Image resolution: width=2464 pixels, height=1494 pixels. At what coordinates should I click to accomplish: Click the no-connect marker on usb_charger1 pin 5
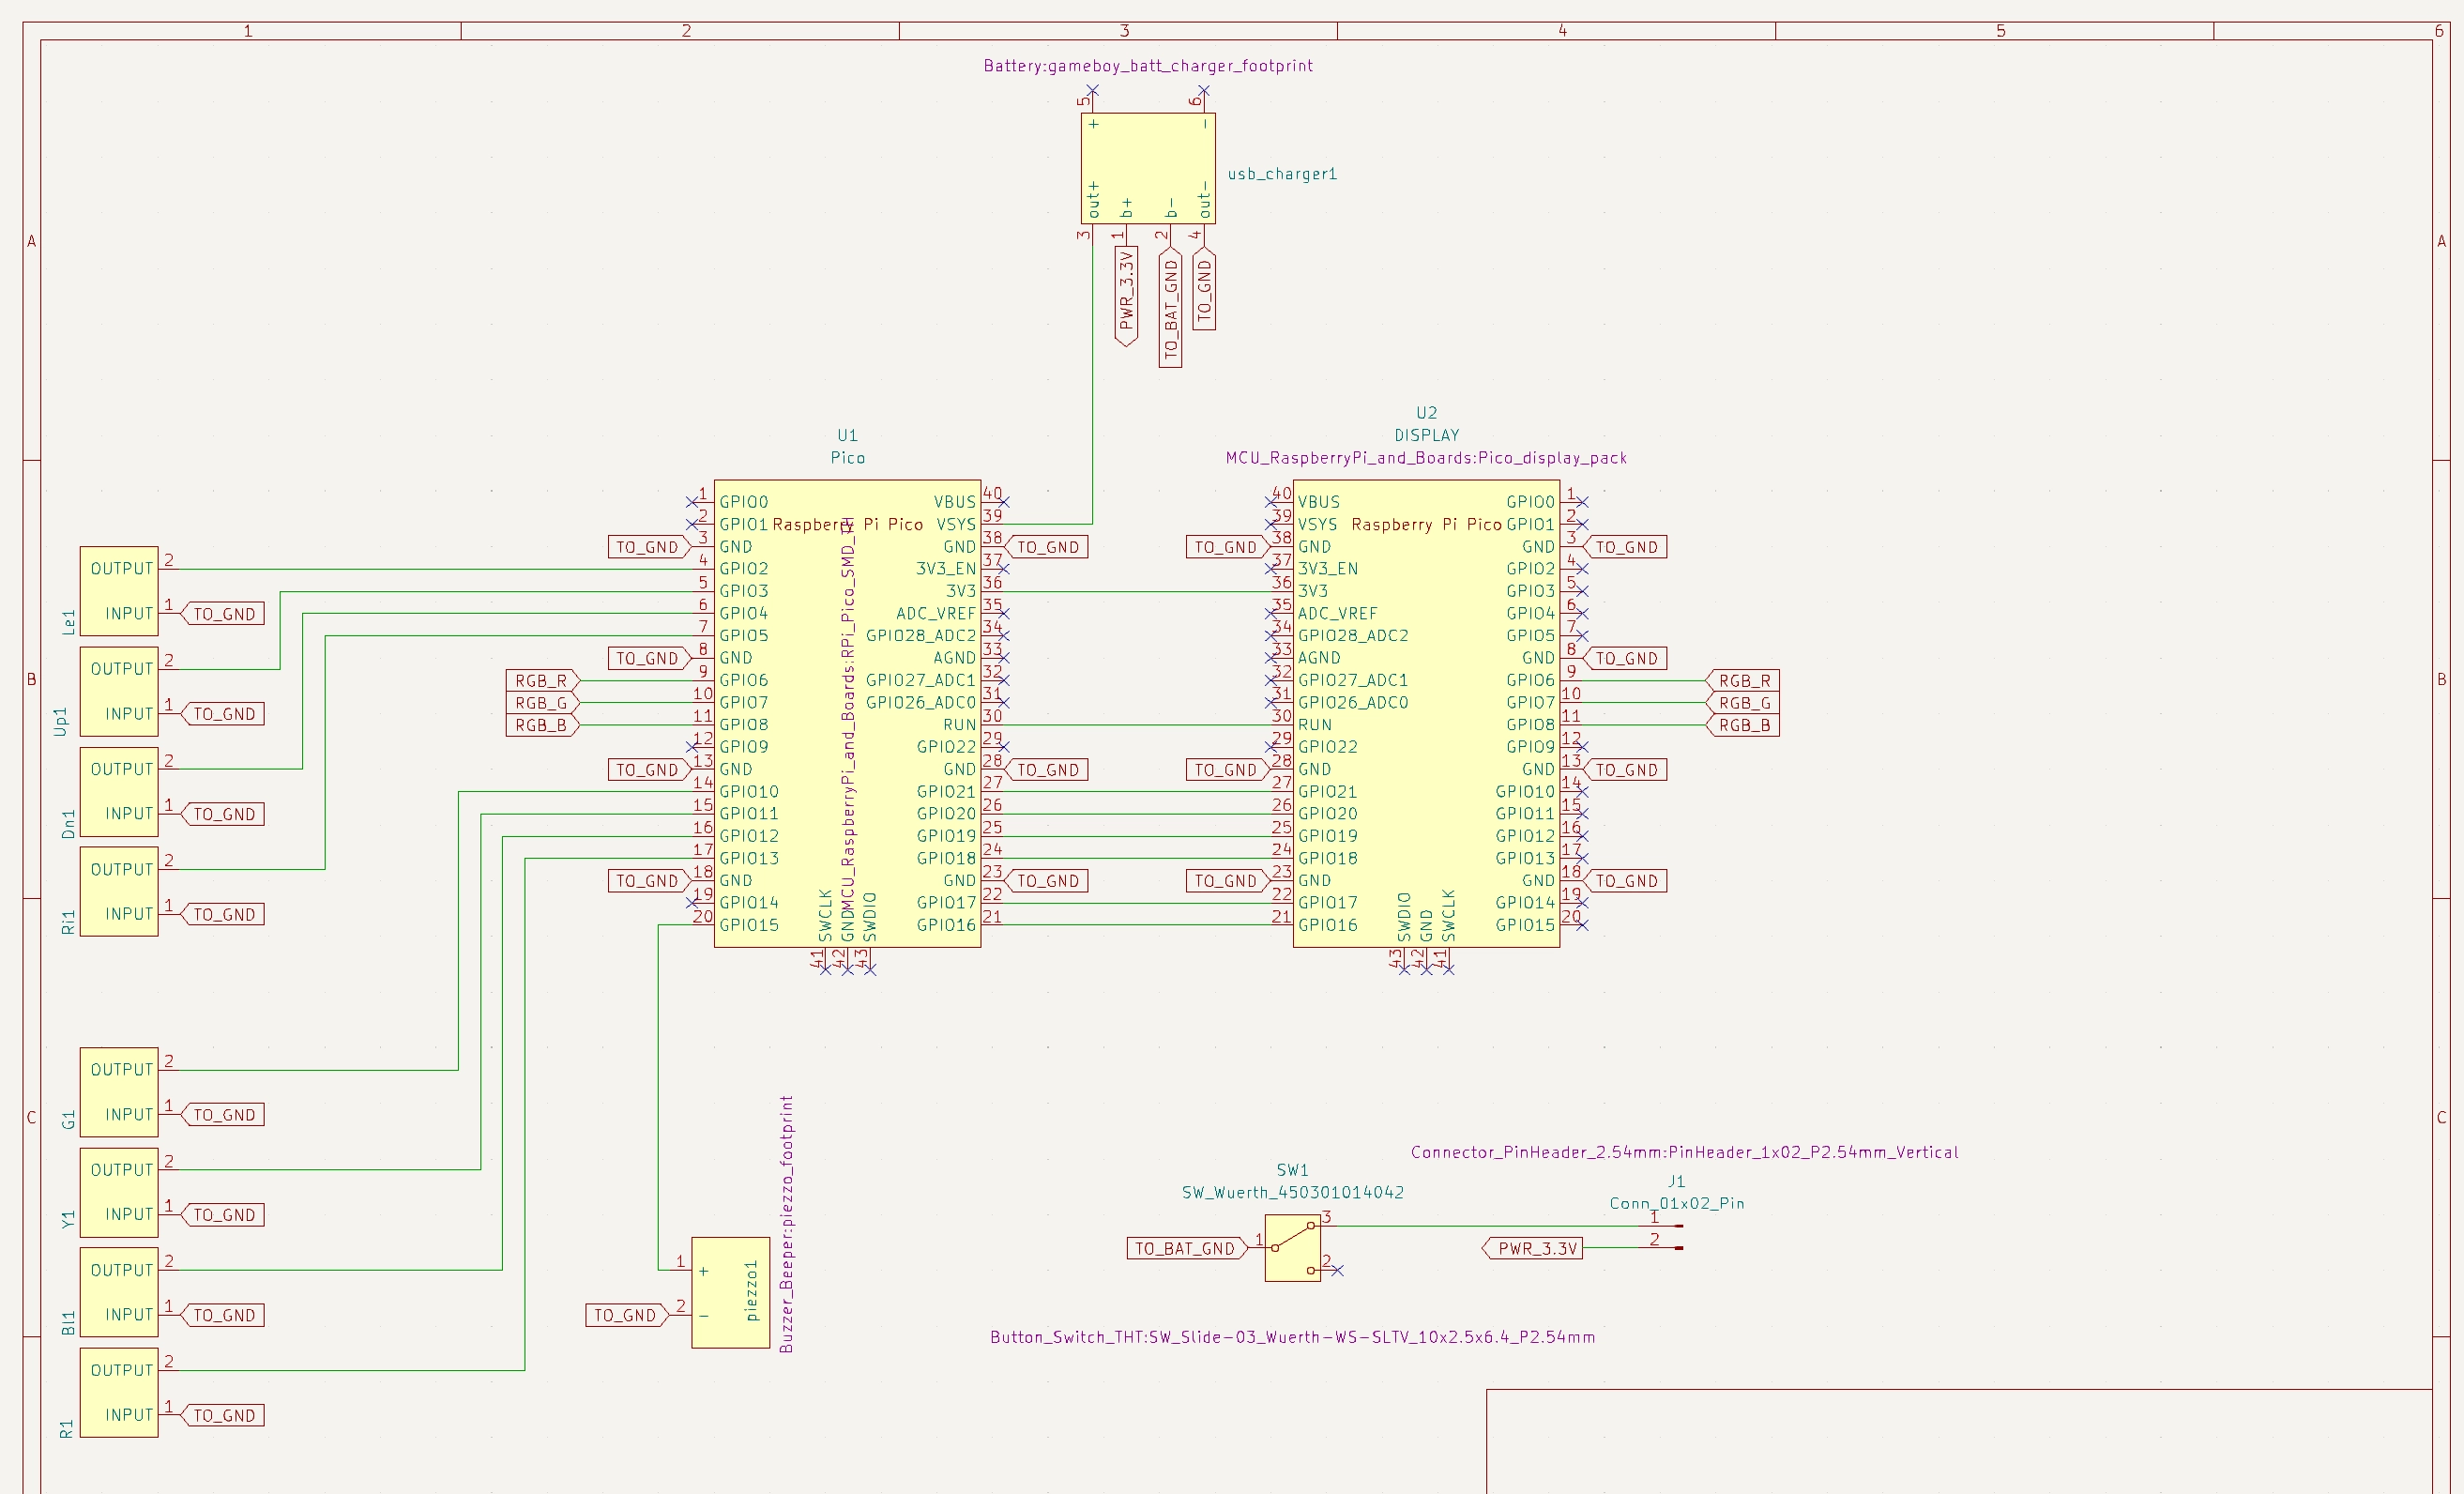[1093, 90]
